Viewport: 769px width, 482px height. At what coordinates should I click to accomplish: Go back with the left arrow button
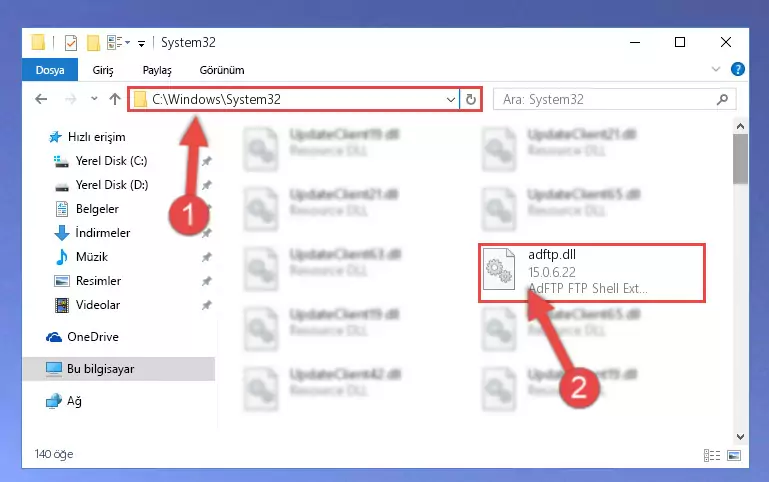41,99
